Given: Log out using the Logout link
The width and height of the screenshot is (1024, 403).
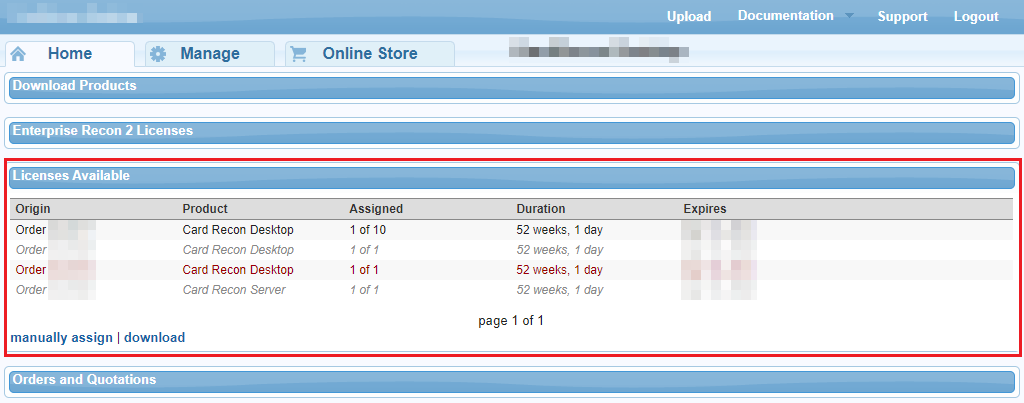Looking at the screenshot, I should pyautogui.click(x=975, y=16).
